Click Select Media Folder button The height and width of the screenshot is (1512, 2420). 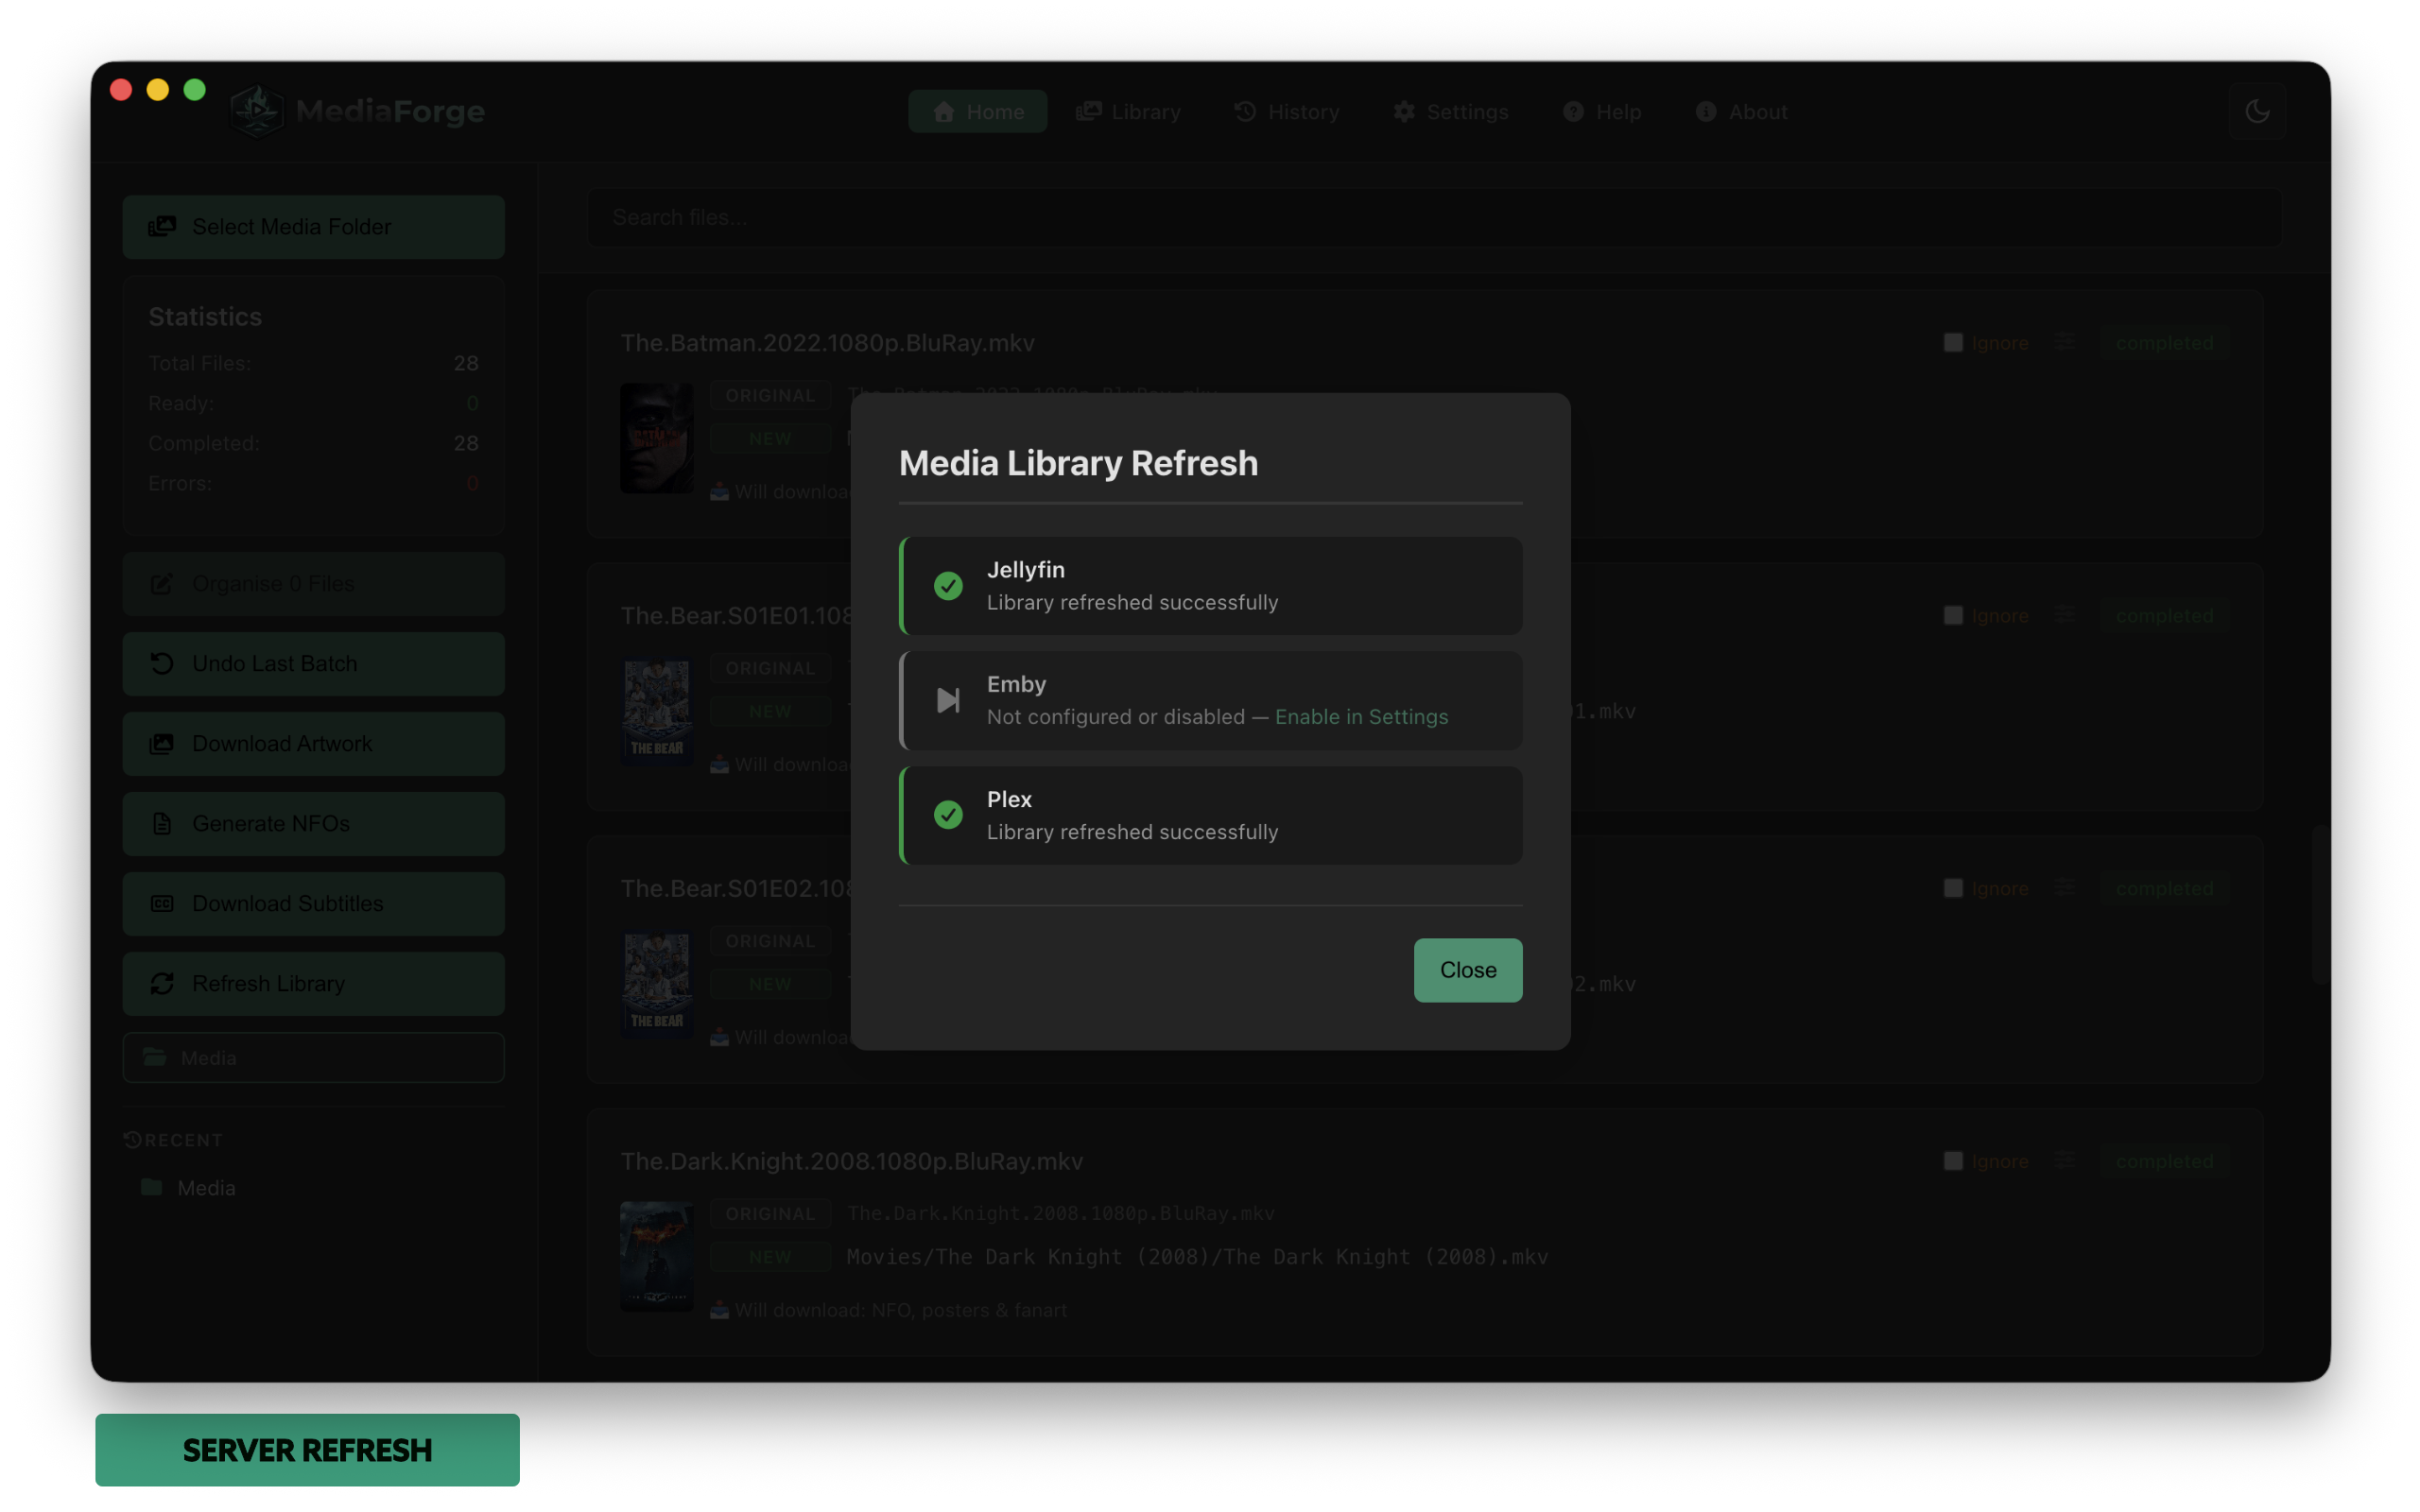pyautogui.click(x=313, y=227)
